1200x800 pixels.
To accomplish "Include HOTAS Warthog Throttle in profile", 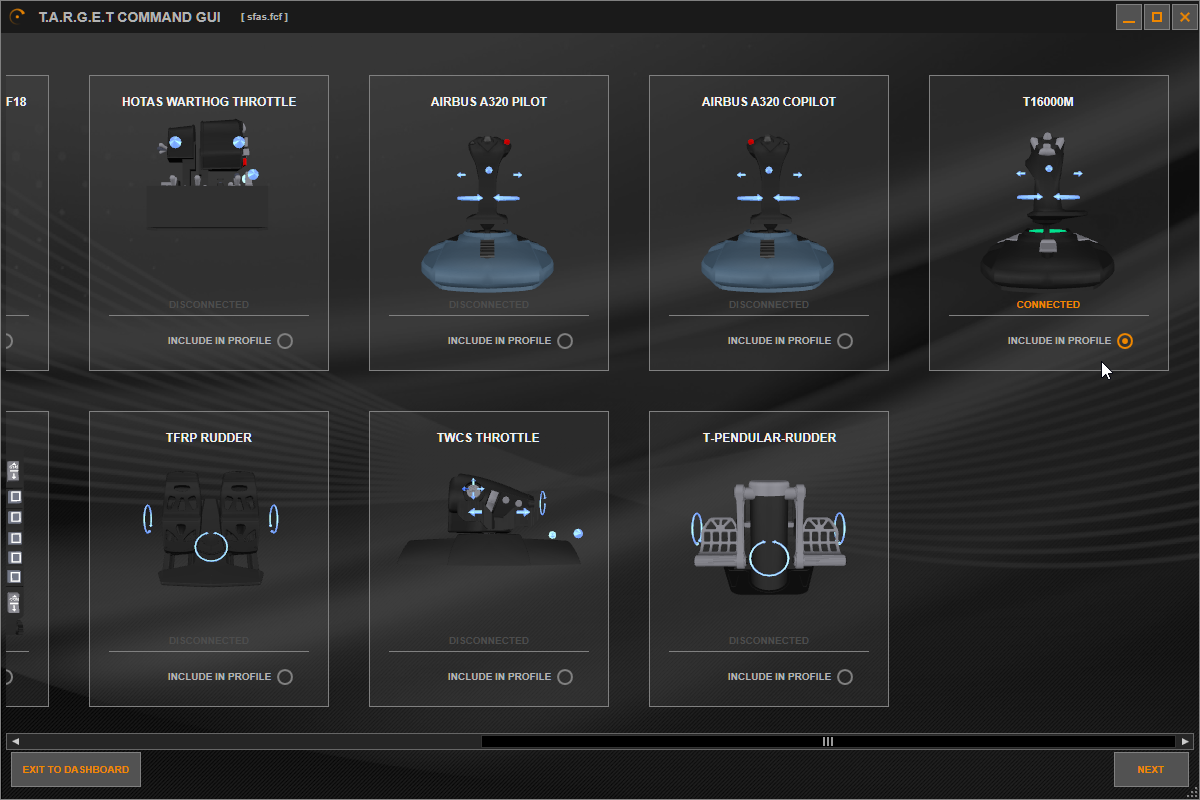I will pos(285,341).
